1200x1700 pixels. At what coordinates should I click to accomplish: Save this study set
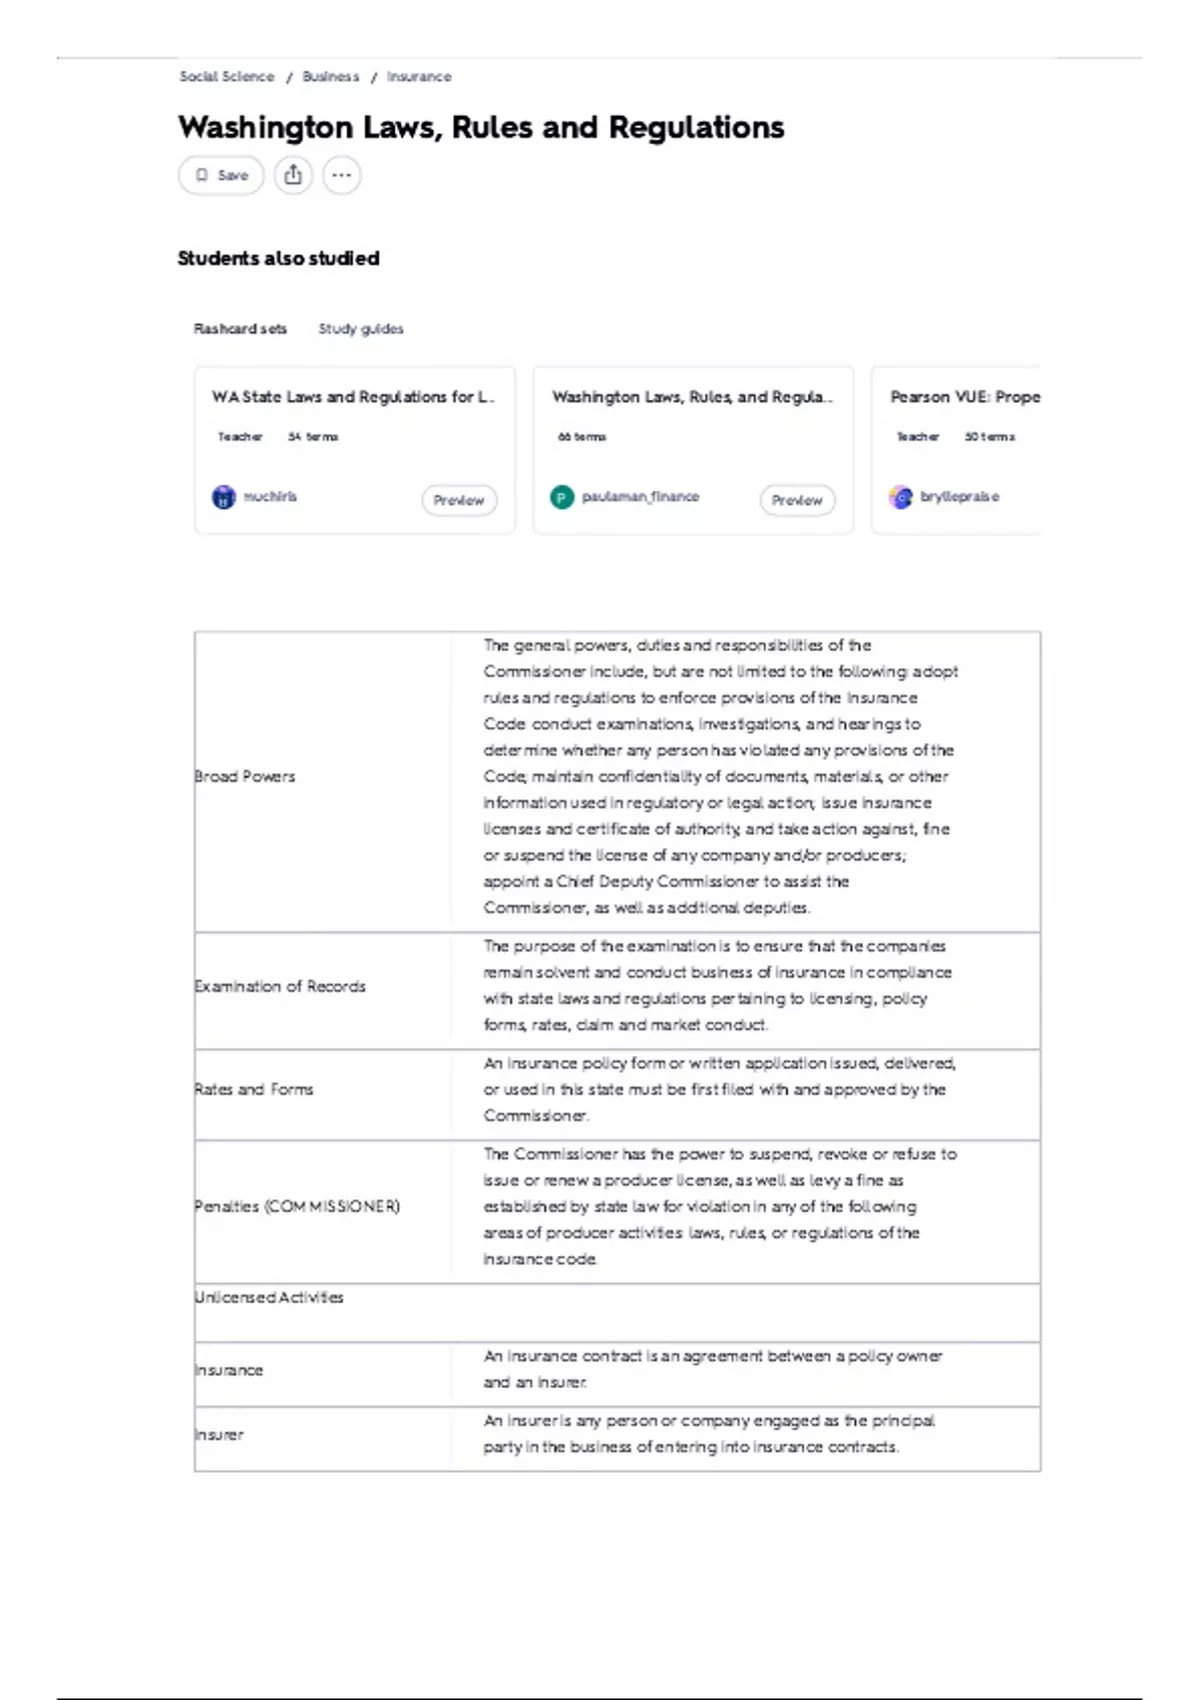220,175
